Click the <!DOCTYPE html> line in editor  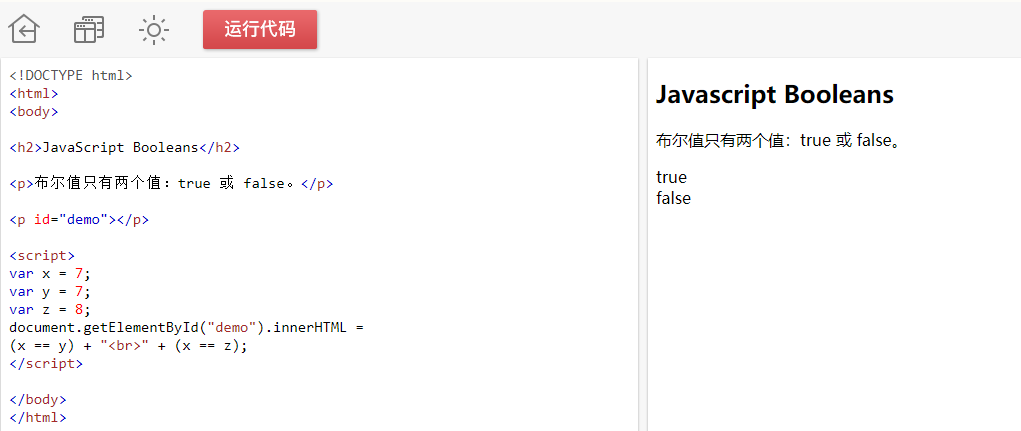71,76
